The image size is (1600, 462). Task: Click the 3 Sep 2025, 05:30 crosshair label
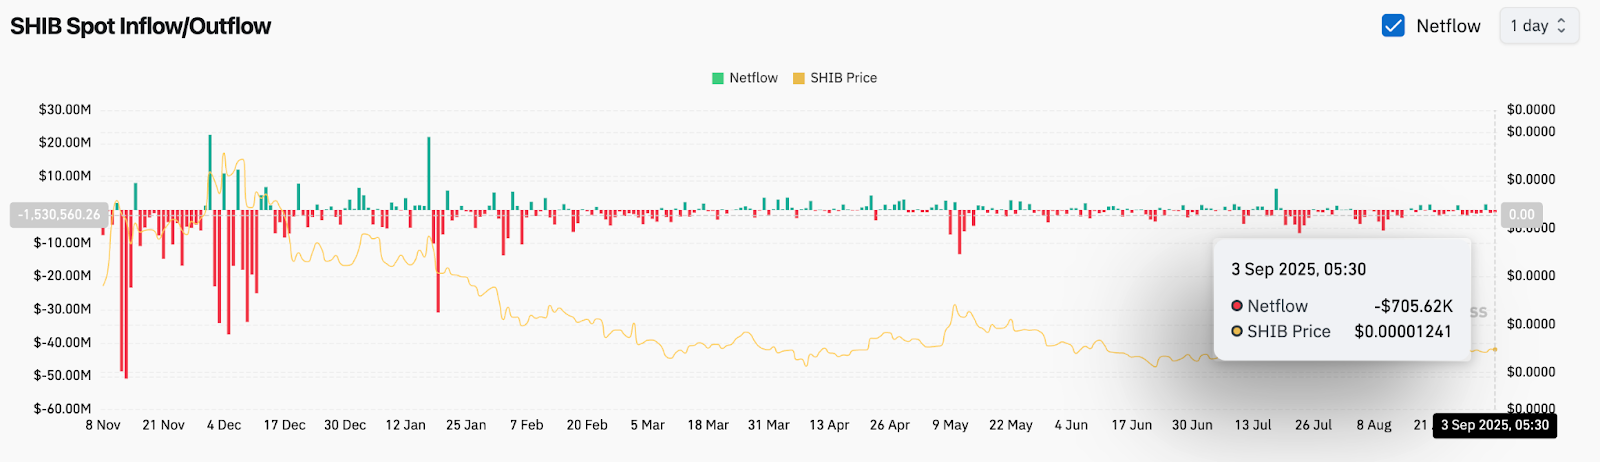pos(1495,425)
